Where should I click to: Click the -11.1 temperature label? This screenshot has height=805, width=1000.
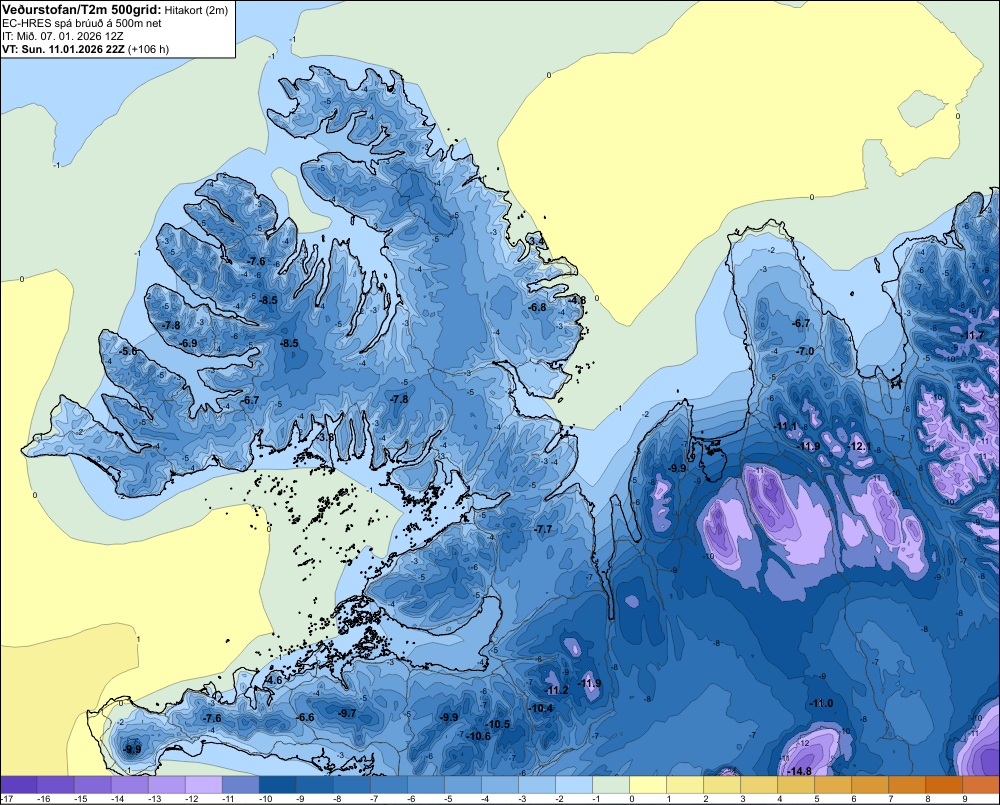(x=786, y=426)
